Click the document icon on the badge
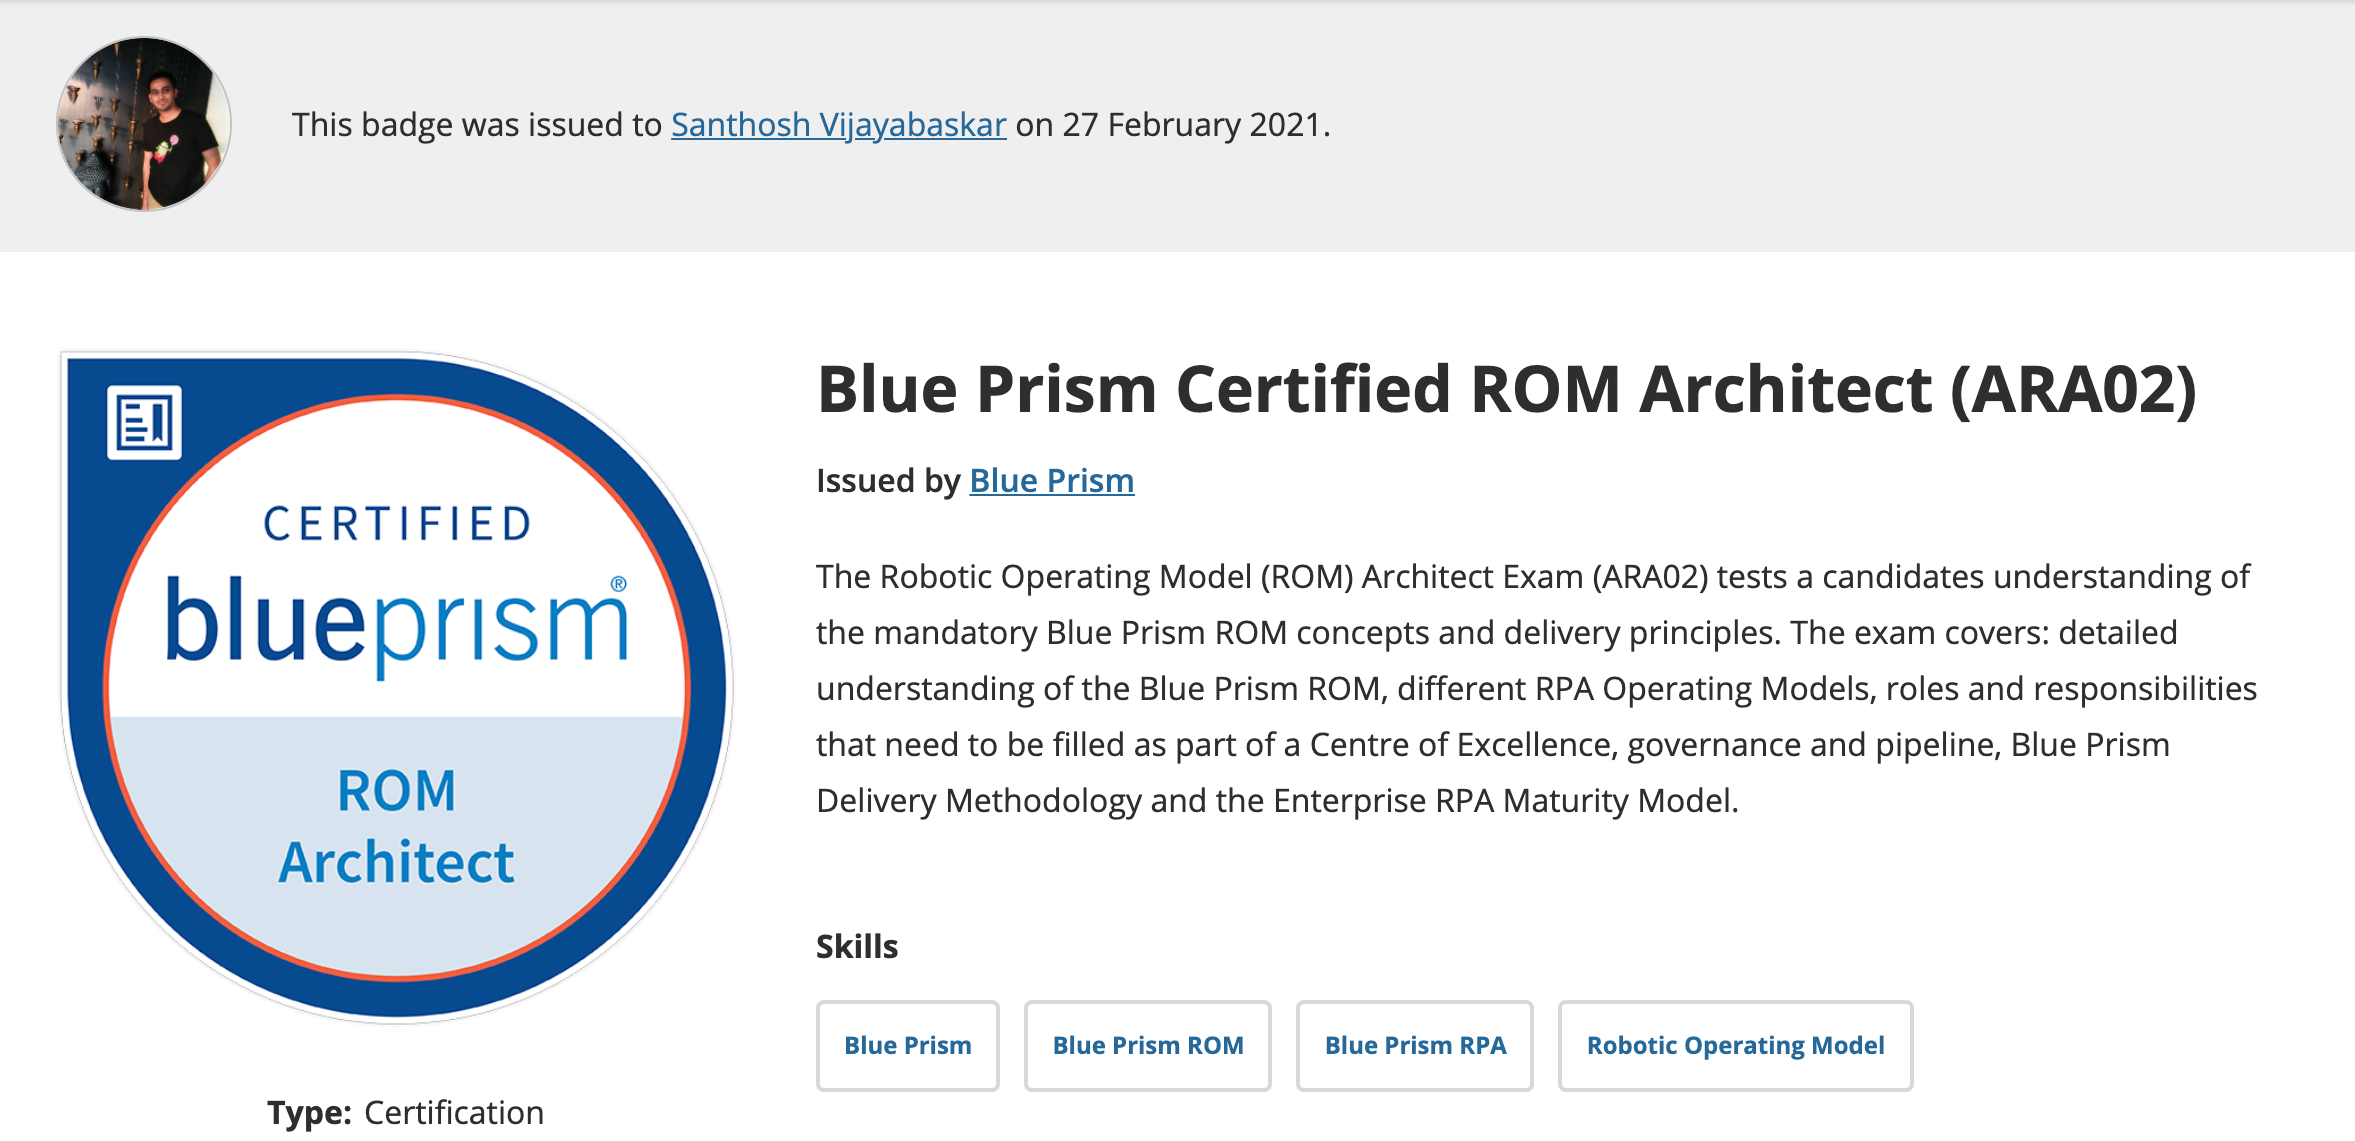Viewport: 2355px width, 1141px height. [x=144, y=422]
